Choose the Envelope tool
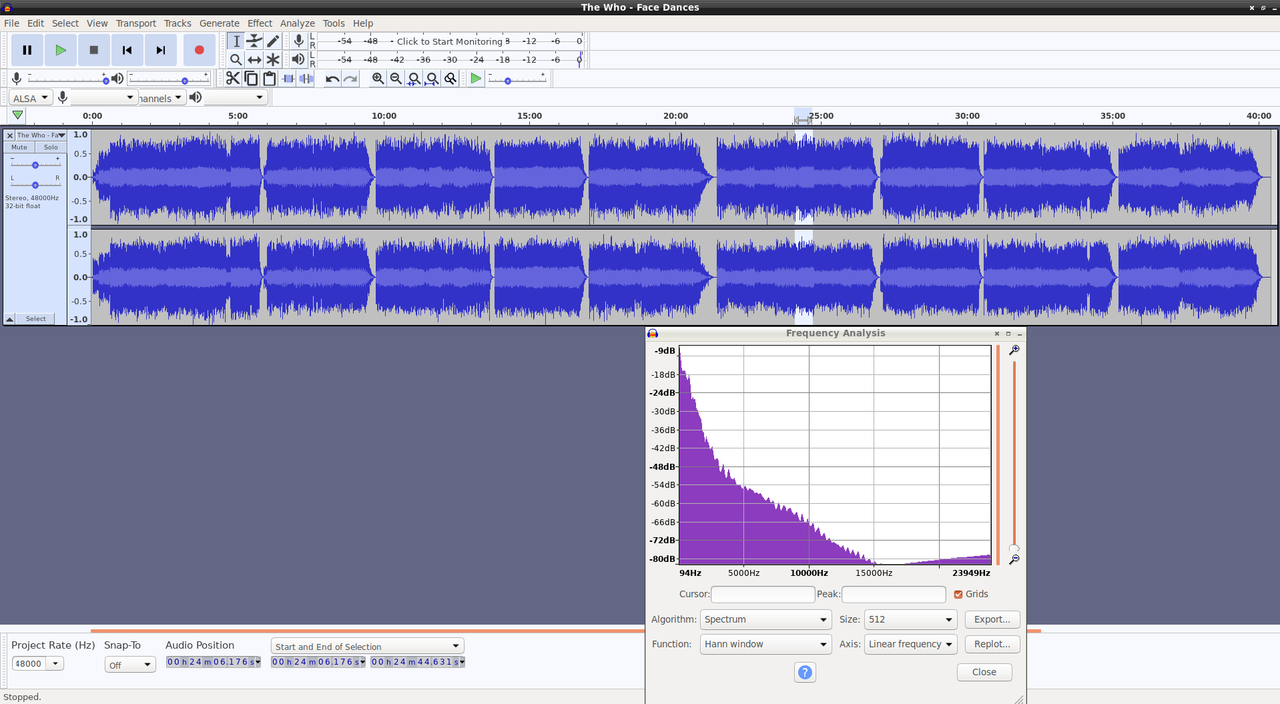Image resolution: width=1280 pixels, height=704 pixels. [x=254, y=41]
